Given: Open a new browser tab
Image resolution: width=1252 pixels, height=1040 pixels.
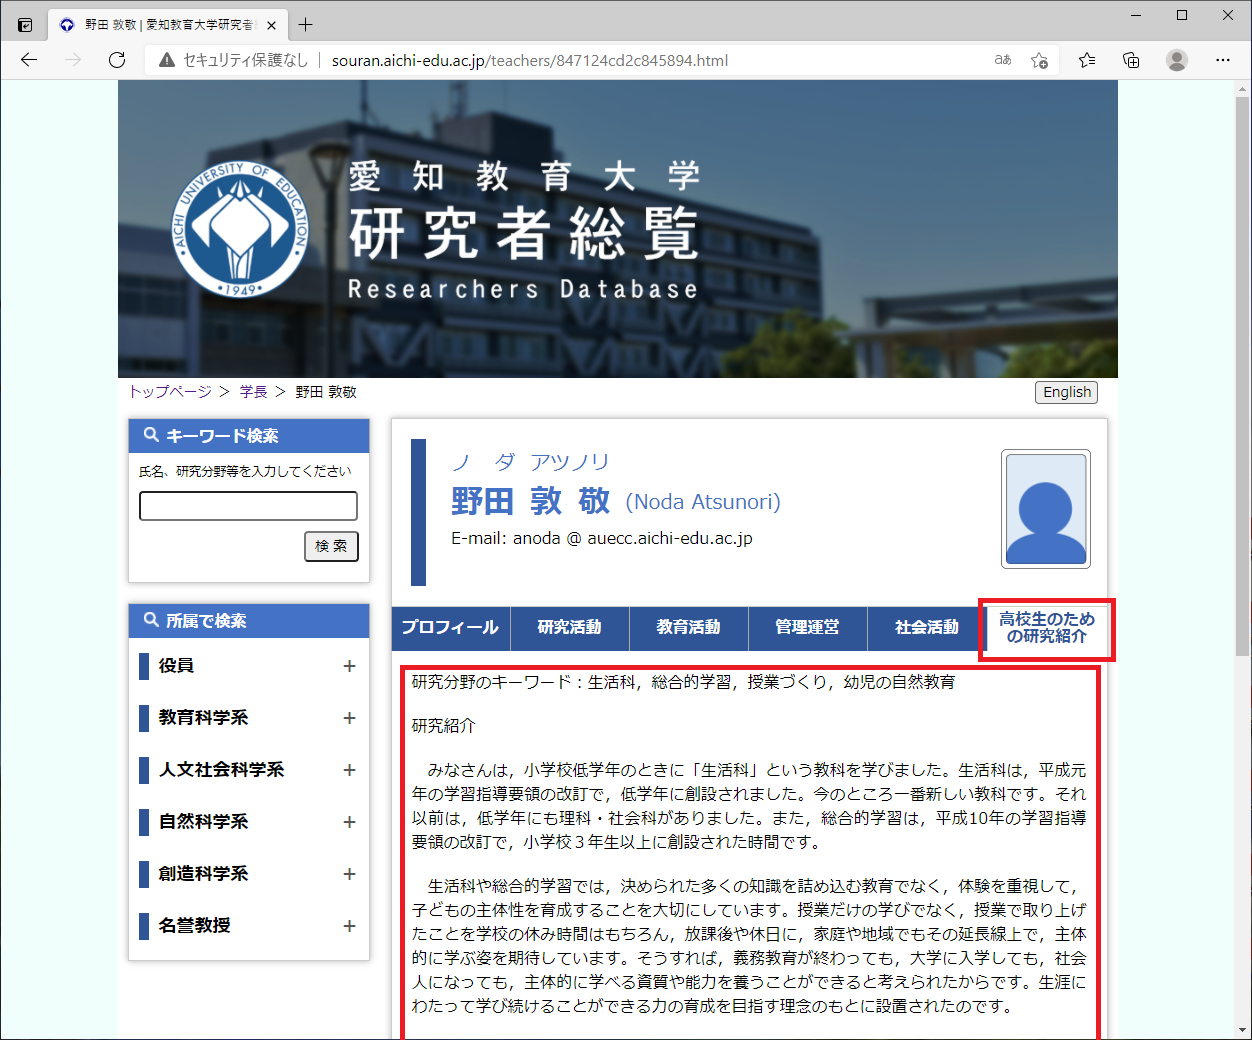Looking at the screenshot, I should click(305, 25).
